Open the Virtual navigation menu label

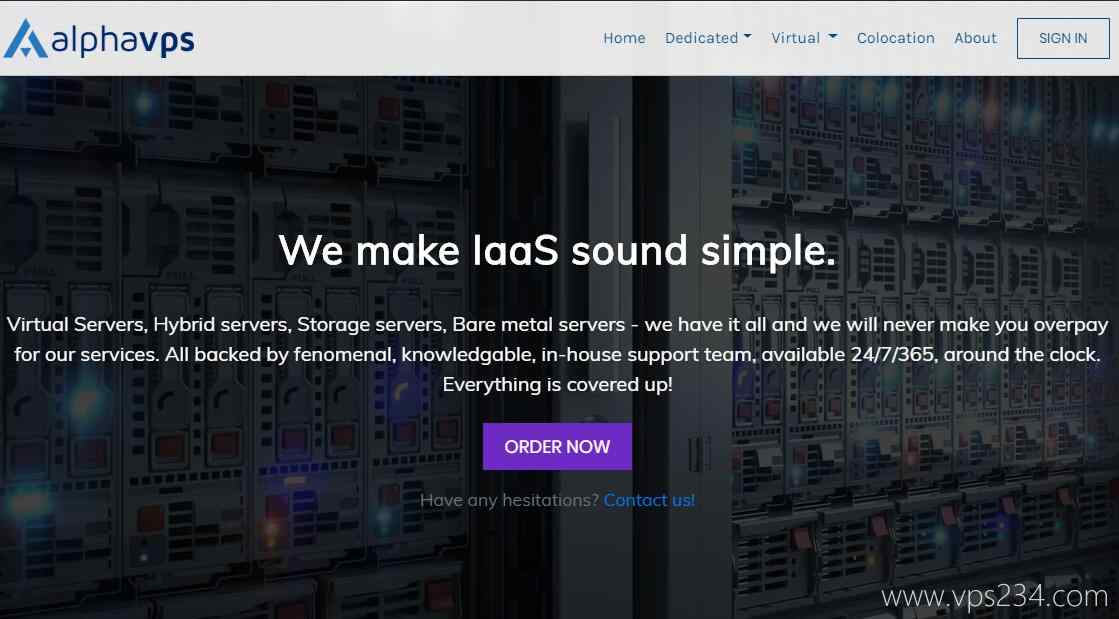tap(795, 38)
